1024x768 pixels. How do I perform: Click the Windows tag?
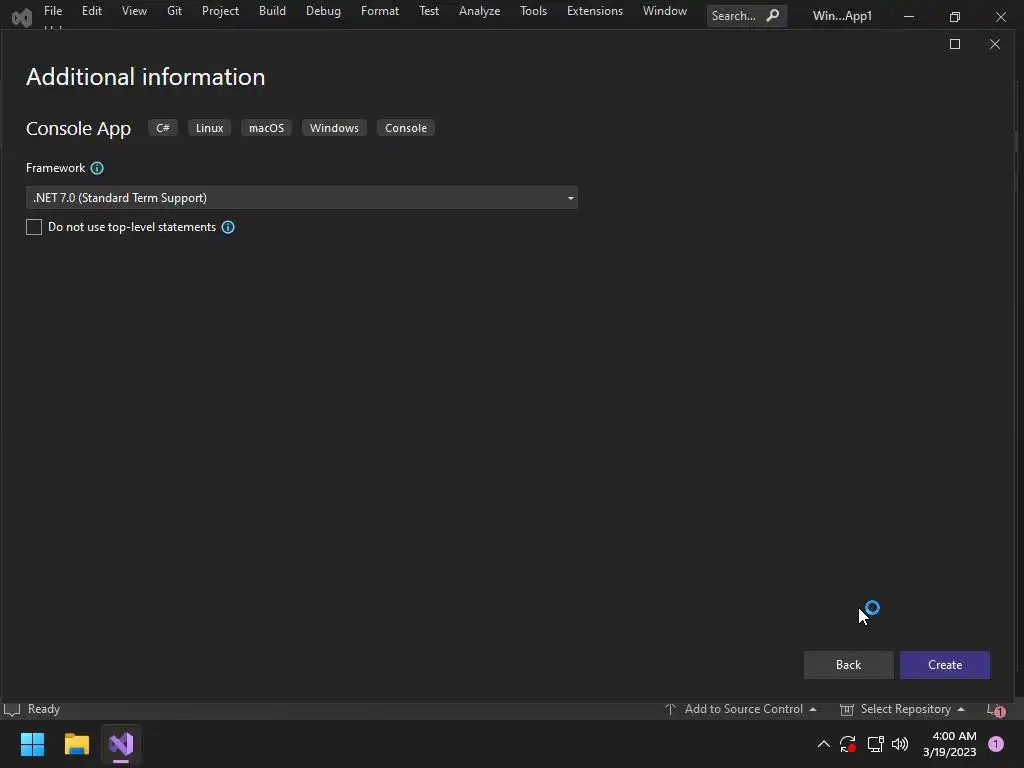click(334, 128)
